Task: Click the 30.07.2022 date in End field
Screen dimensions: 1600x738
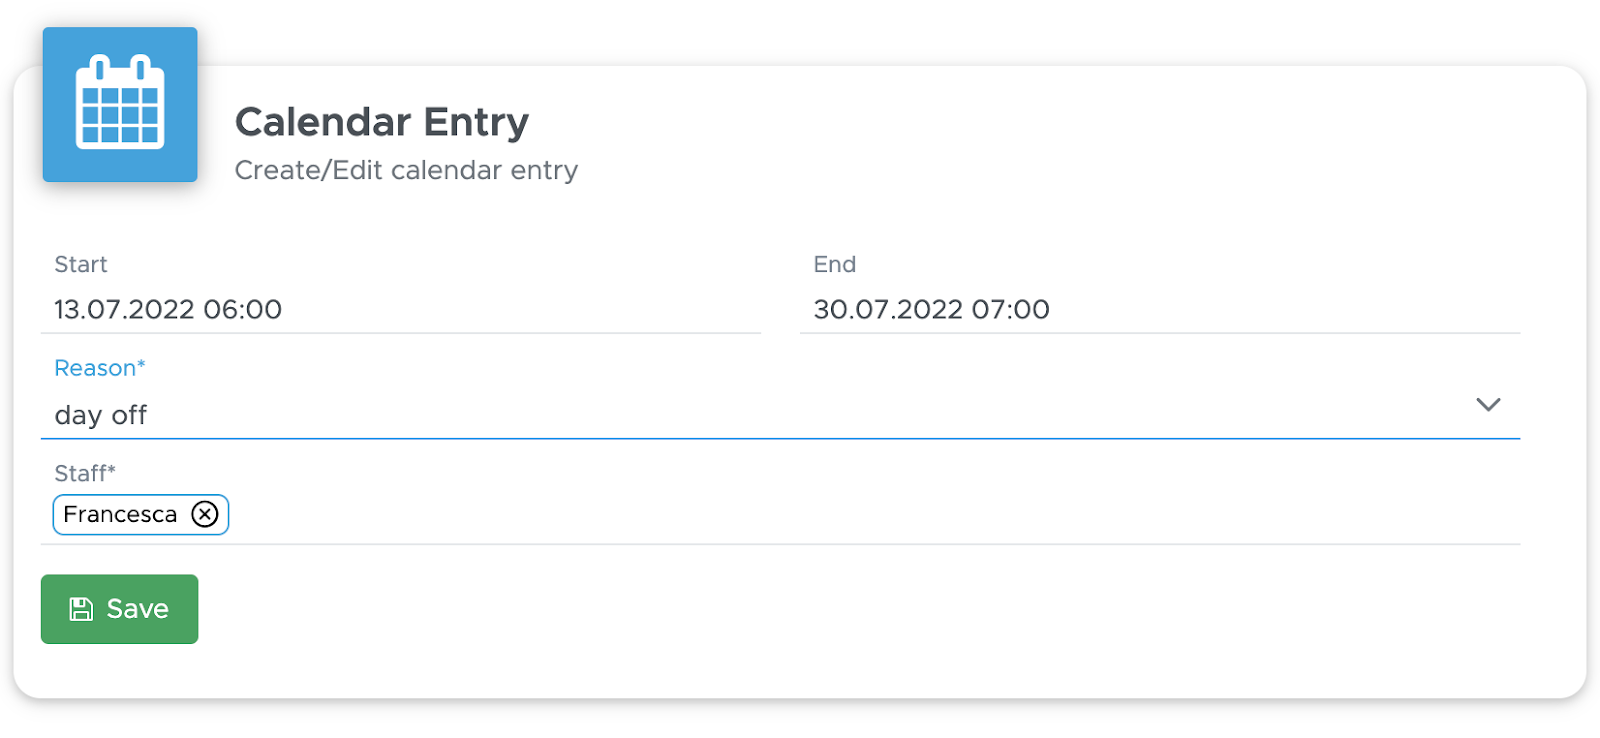Action: pos(888,309)
